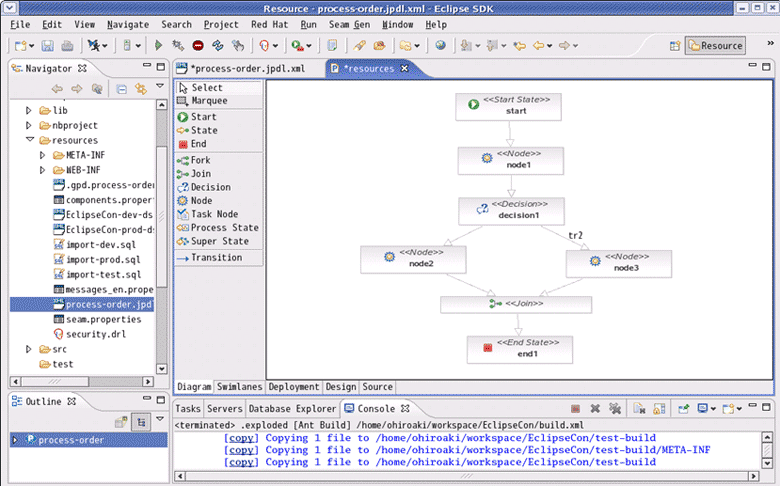Terminate console with red square icon

pos(576,409)
